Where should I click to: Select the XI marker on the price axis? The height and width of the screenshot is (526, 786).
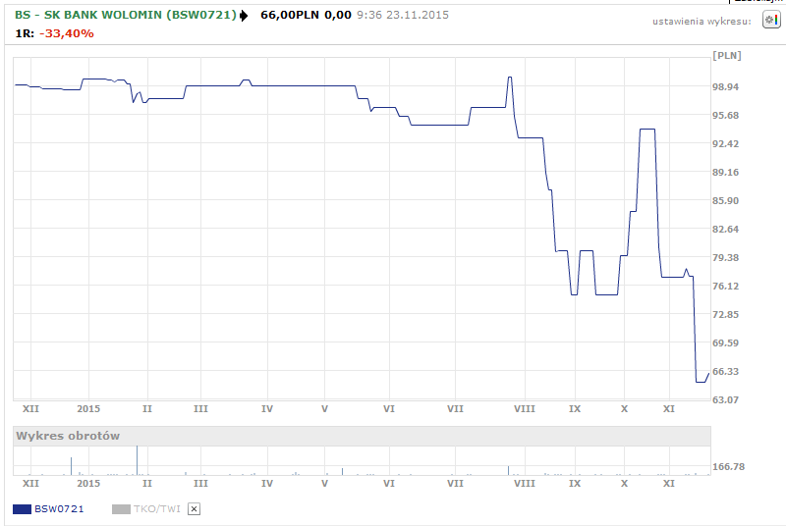pos(669,409)
